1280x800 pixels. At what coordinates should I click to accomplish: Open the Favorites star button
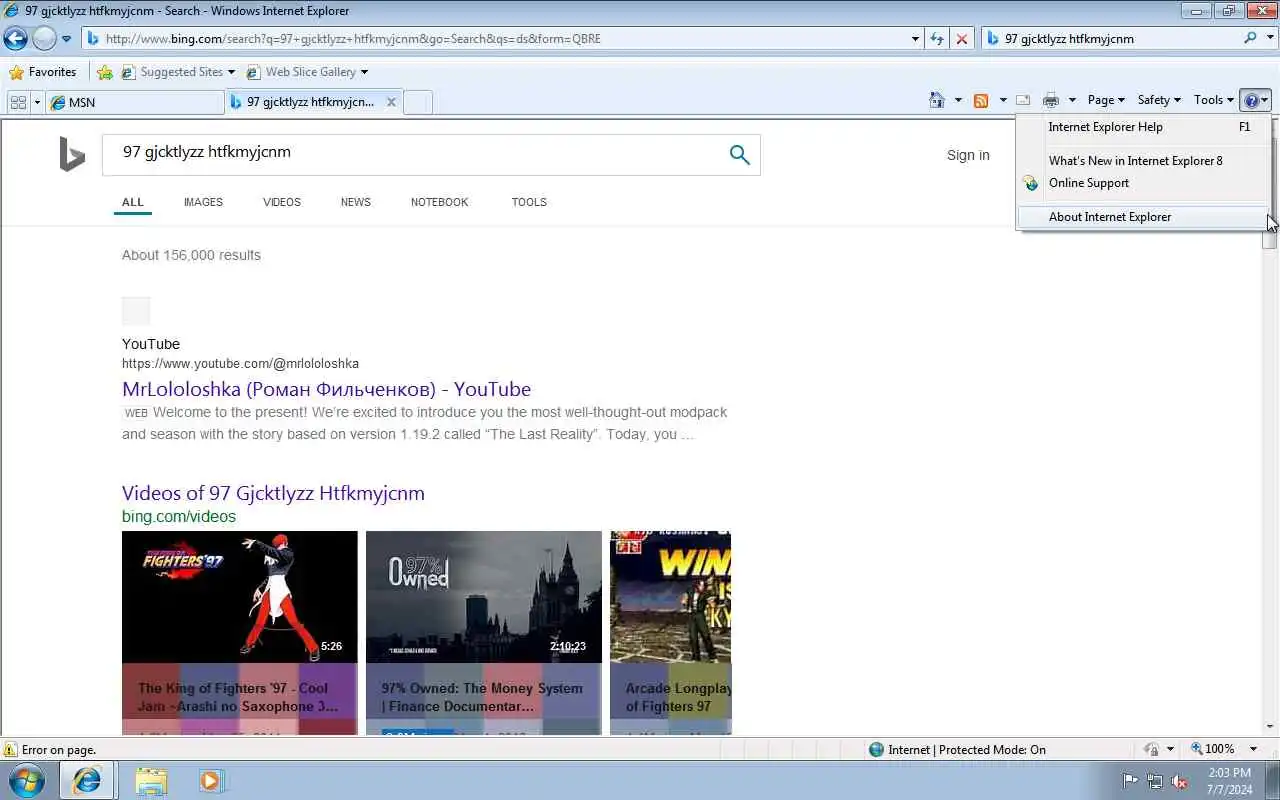coord(43,72)
